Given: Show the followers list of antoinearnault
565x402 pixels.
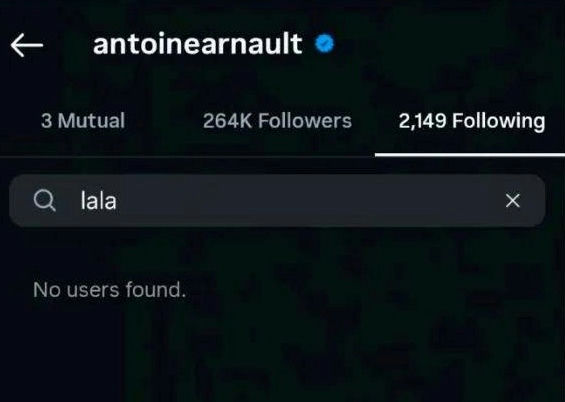Looking at the screenshot, I should [277, 121].
